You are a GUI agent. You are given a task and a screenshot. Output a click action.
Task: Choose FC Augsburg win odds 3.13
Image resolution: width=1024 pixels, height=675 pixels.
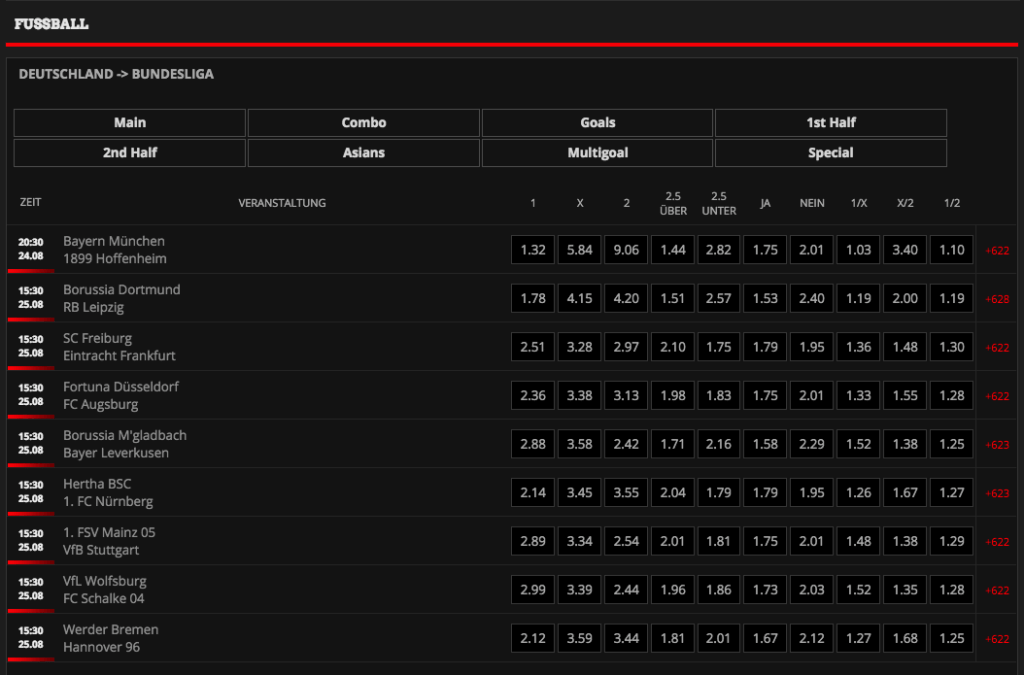[x=626, y=396]
